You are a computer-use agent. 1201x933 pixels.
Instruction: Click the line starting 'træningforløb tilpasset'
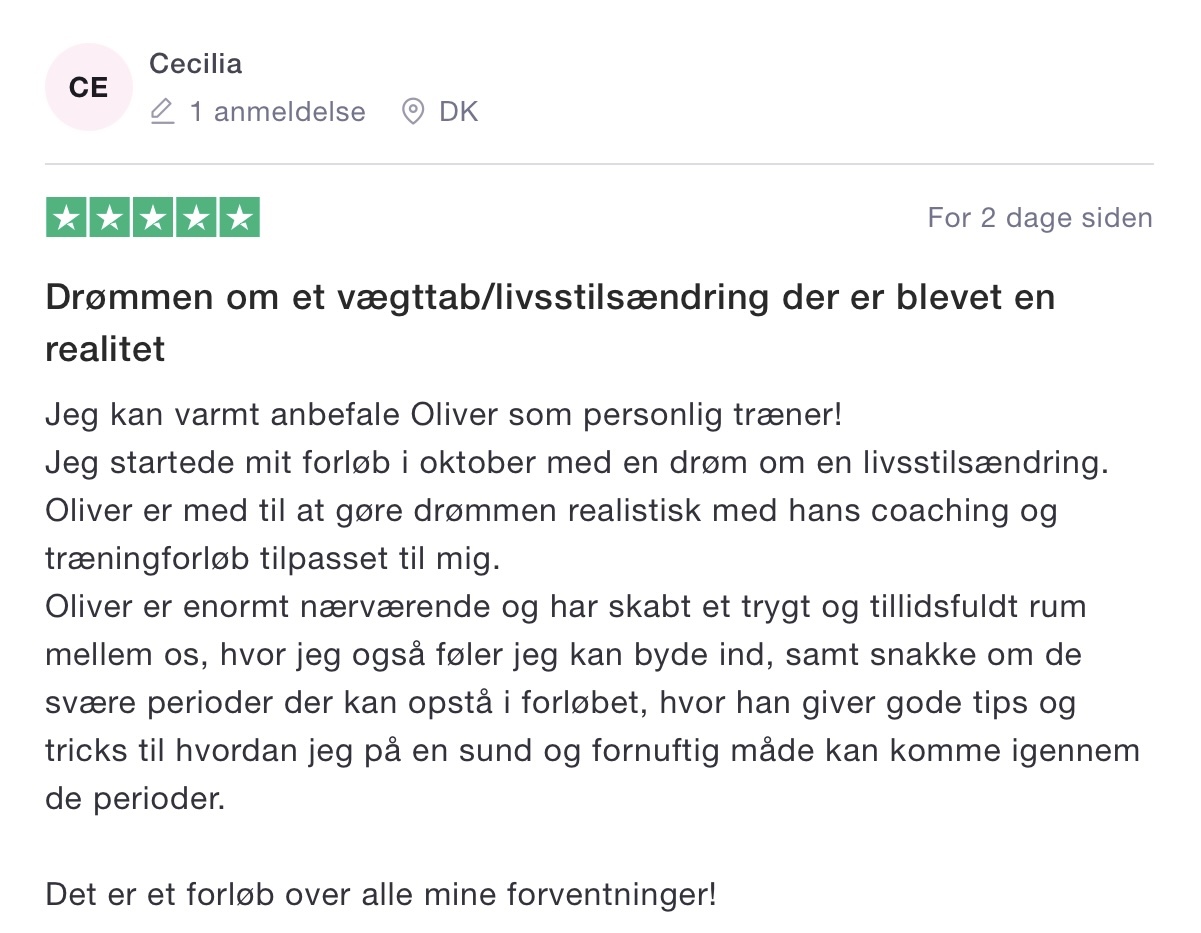click(272, 559)
